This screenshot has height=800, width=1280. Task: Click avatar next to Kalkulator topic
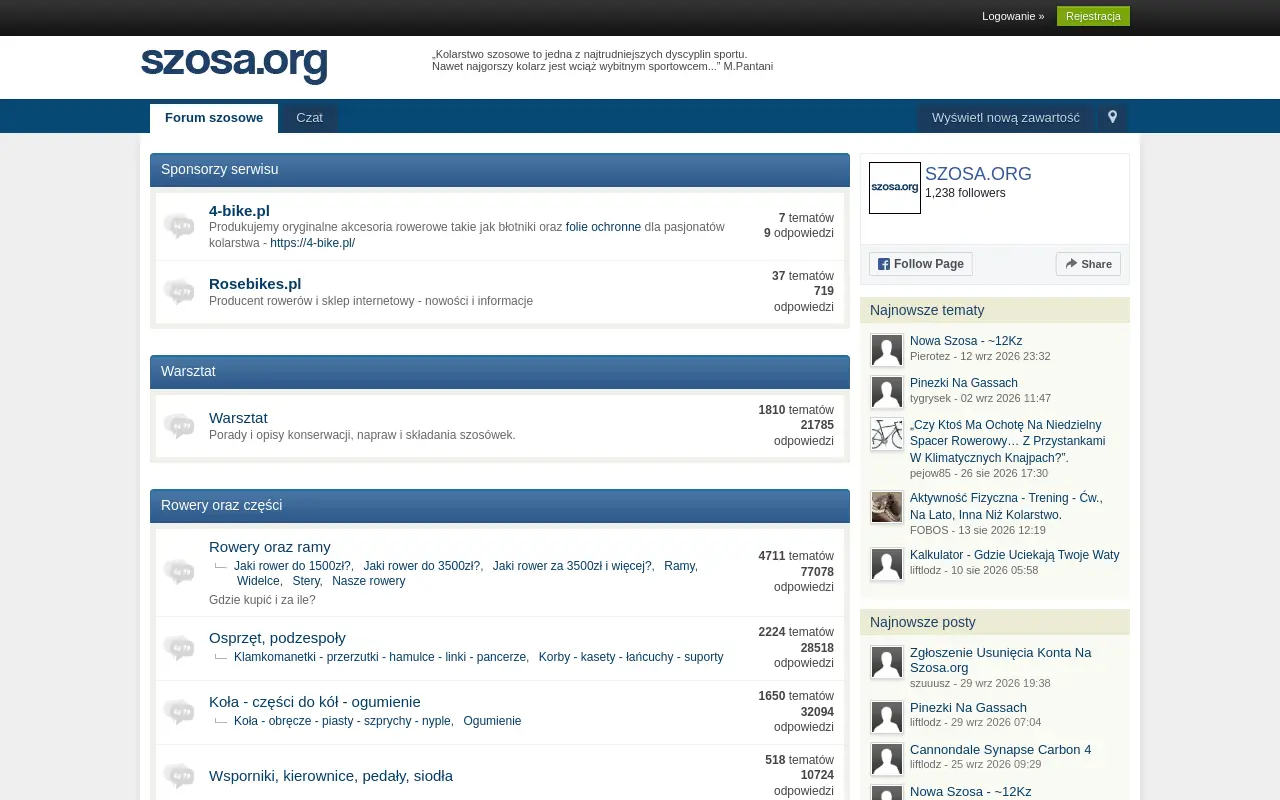click(x=887, y=564)
